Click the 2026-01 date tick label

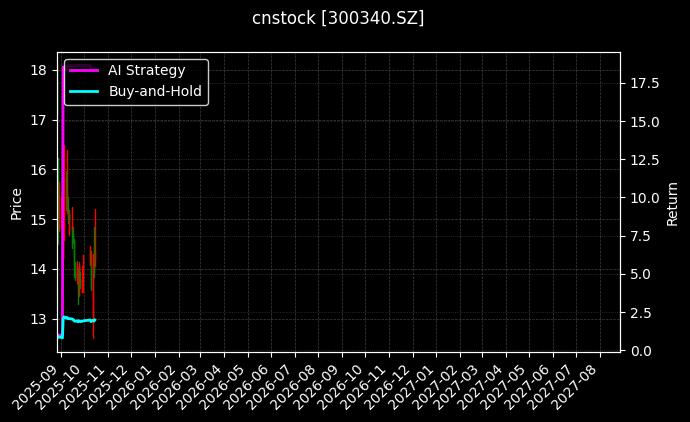[133, 382]
